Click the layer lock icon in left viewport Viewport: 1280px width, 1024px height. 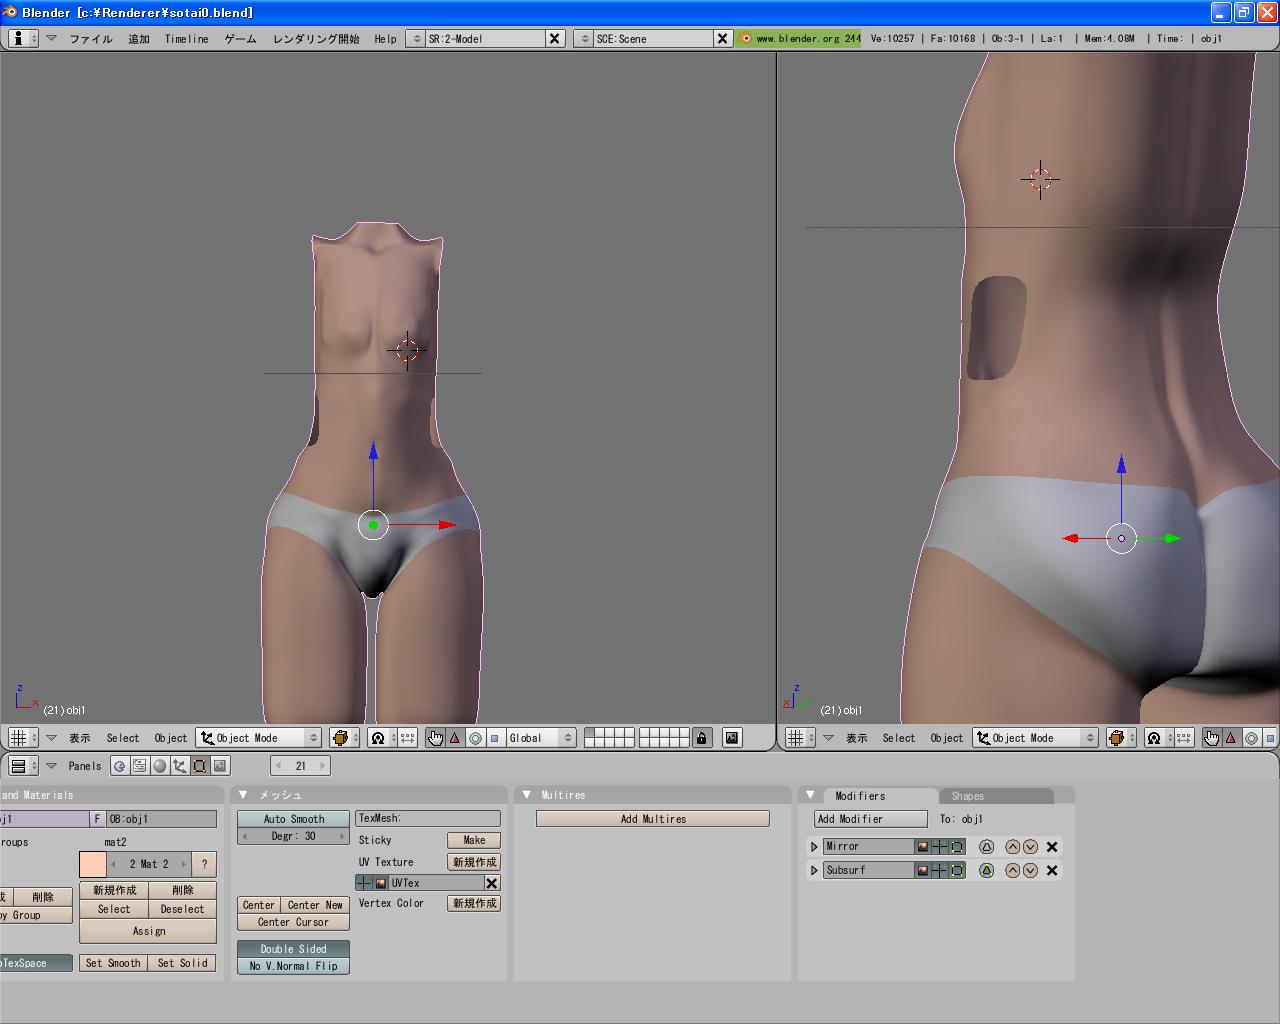point(702,738)
